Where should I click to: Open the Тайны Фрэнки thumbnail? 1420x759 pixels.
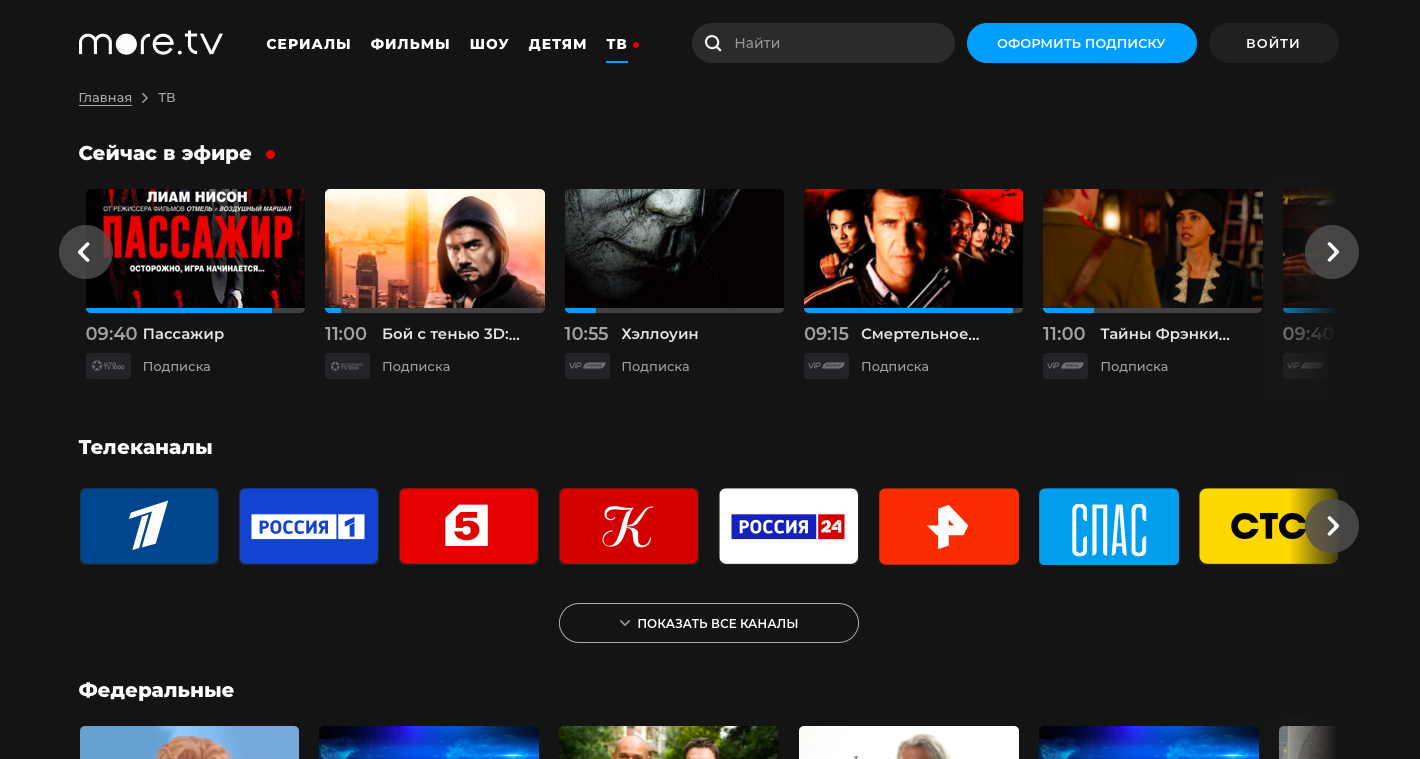pos(1152,248)
